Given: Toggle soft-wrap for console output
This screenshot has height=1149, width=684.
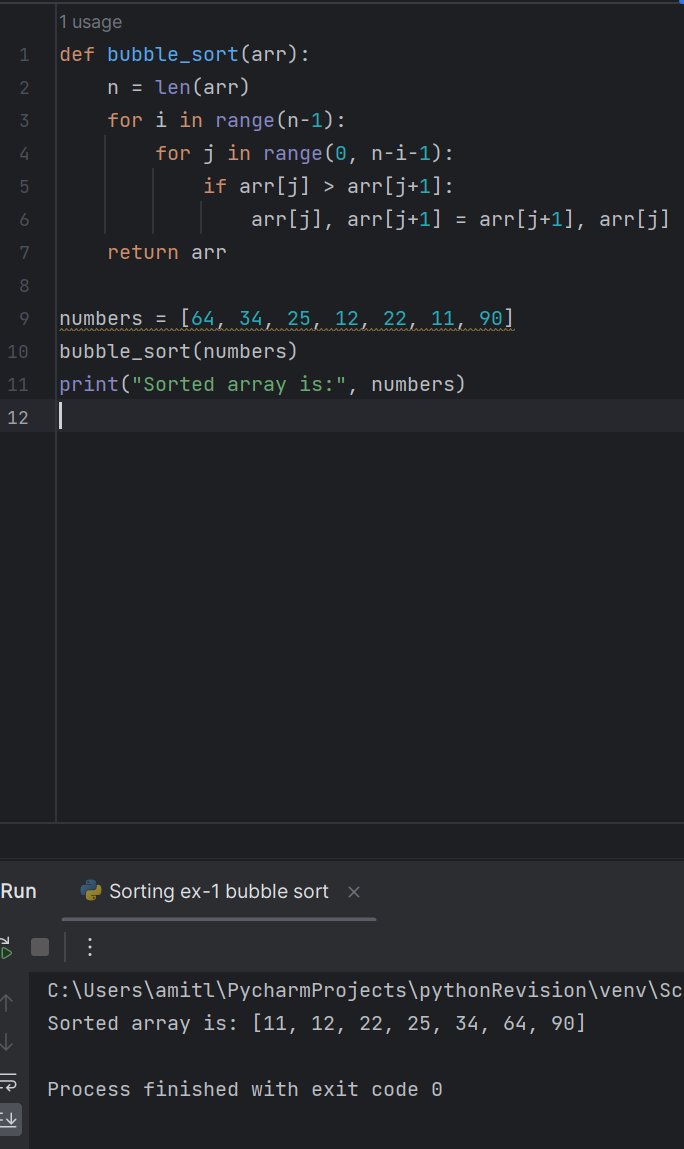Looking at the screenshot, I should pos(8,1081).
